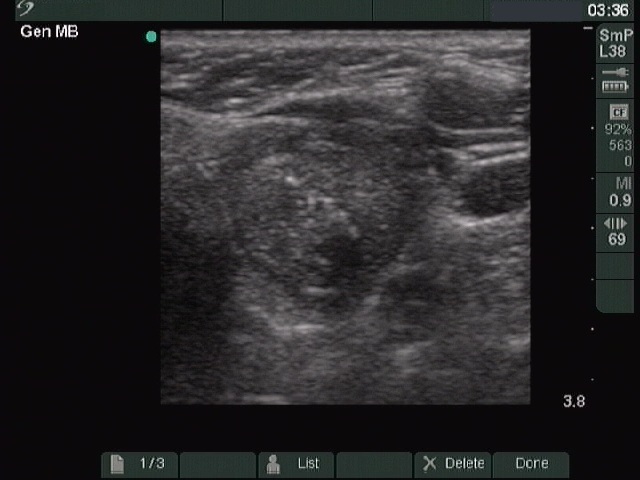This screenshot has width=640, height=480.
Task: Click the MI 0.9 readout
Action: (x=619, y=192)
